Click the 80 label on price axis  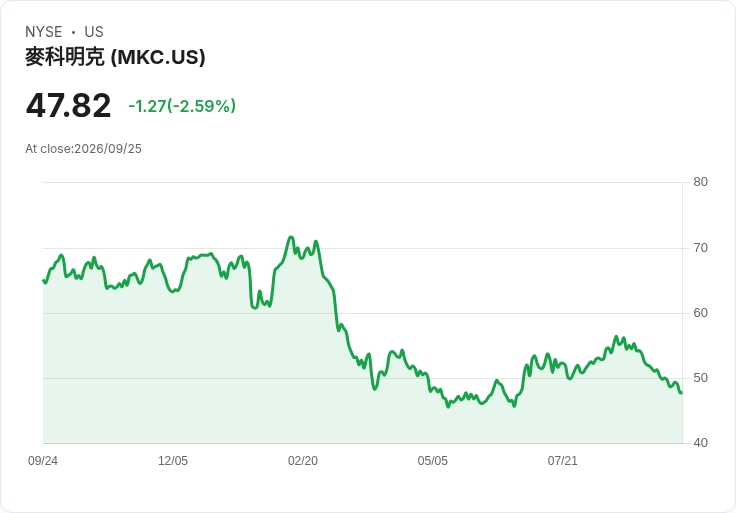click(x=700, y=182)
